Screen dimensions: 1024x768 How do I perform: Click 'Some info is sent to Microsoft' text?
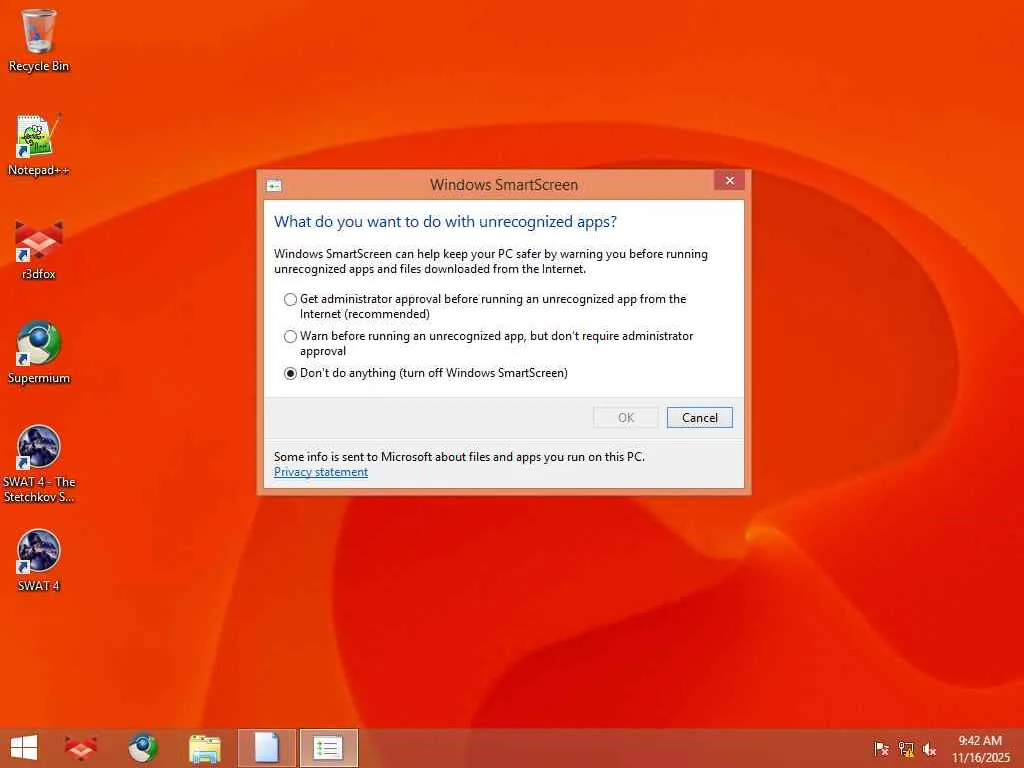click(459, 456)
